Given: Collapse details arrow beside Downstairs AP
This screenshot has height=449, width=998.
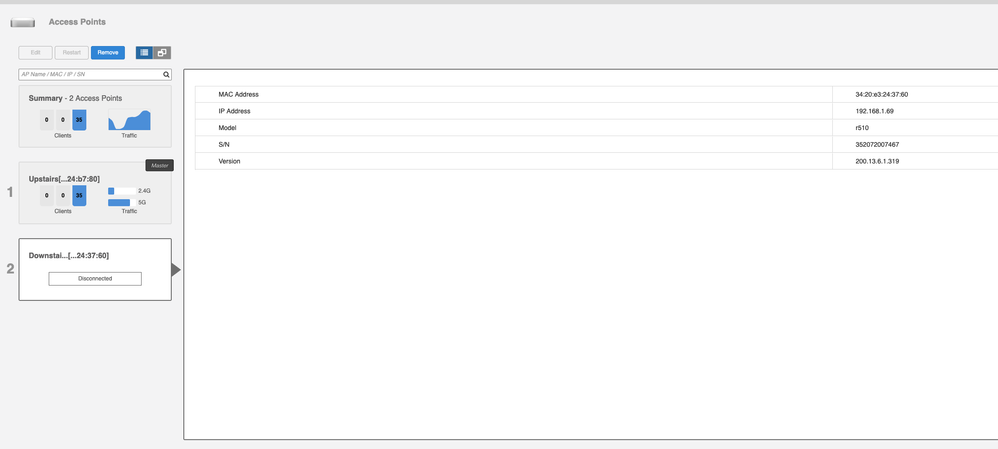Looking at the screenshot, I should (177, 270).
